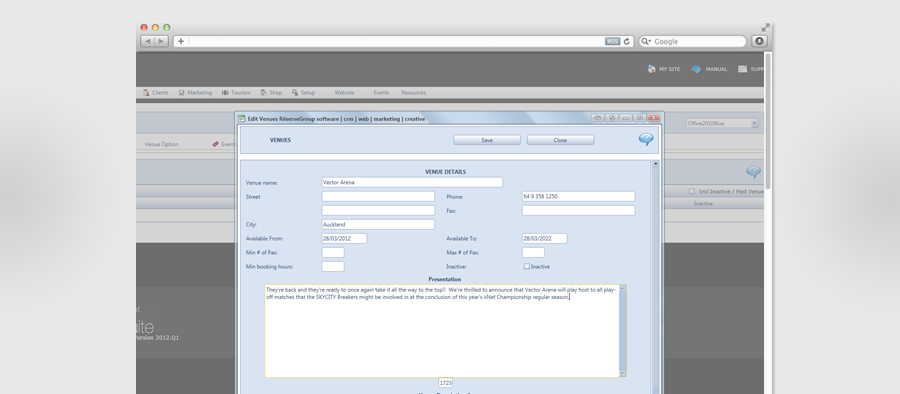Open the downloads button beside the search box
900x394 pixels.
click(x=759, y=41)
